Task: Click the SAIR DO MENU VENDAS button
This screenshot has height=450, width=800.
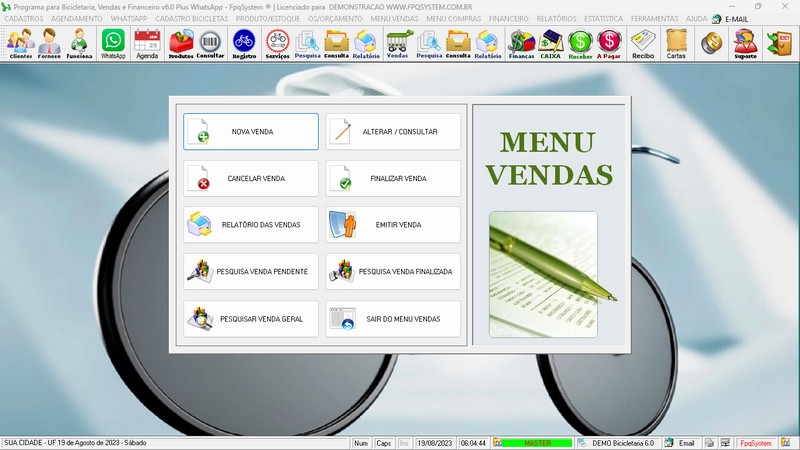Action: pos(393,319)
